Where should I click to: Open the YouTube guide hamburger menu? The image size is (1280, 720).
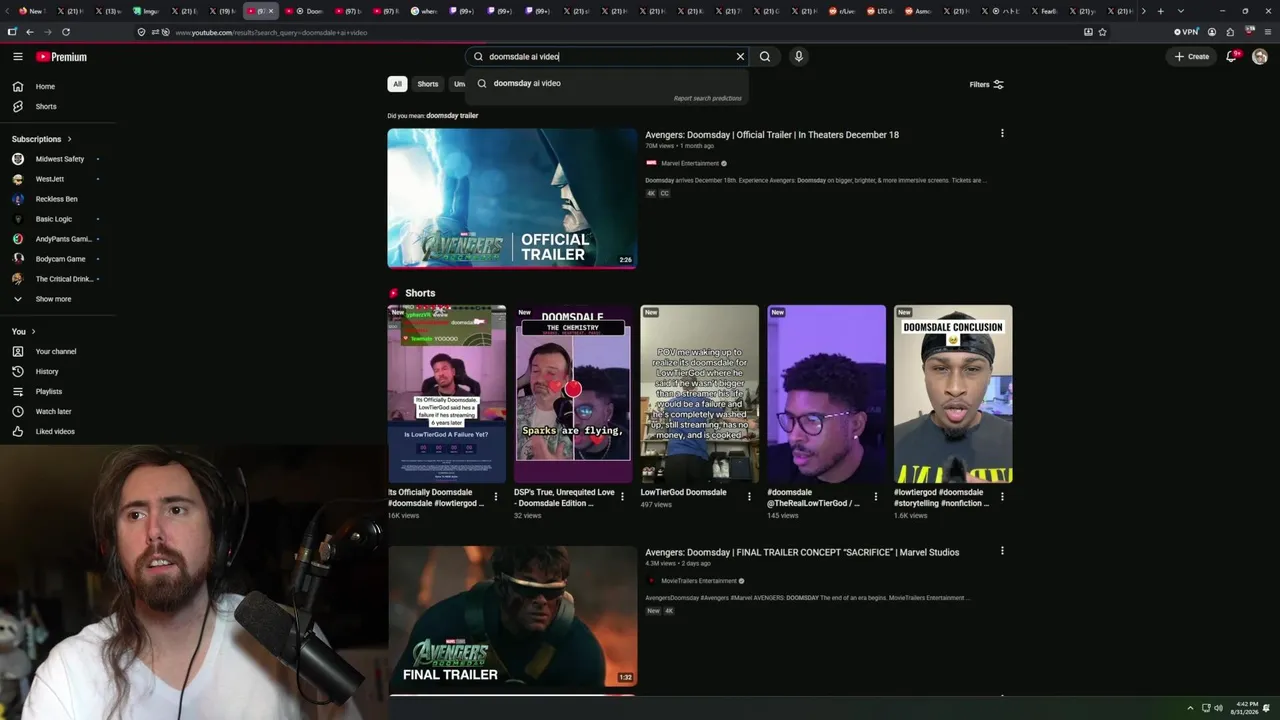click(18, 57)
